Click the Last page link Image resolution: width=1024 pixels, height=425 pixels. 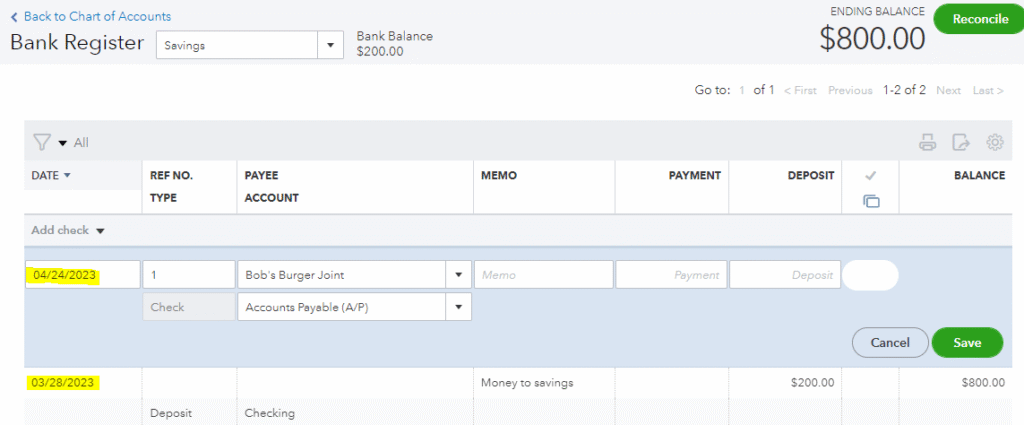click(x=987, y=91)
